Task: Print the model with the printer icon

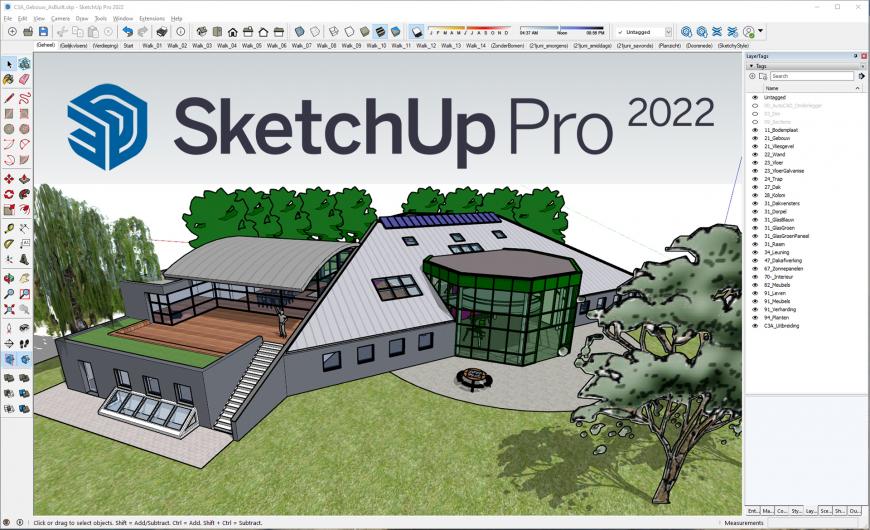Action: [161, 32]
